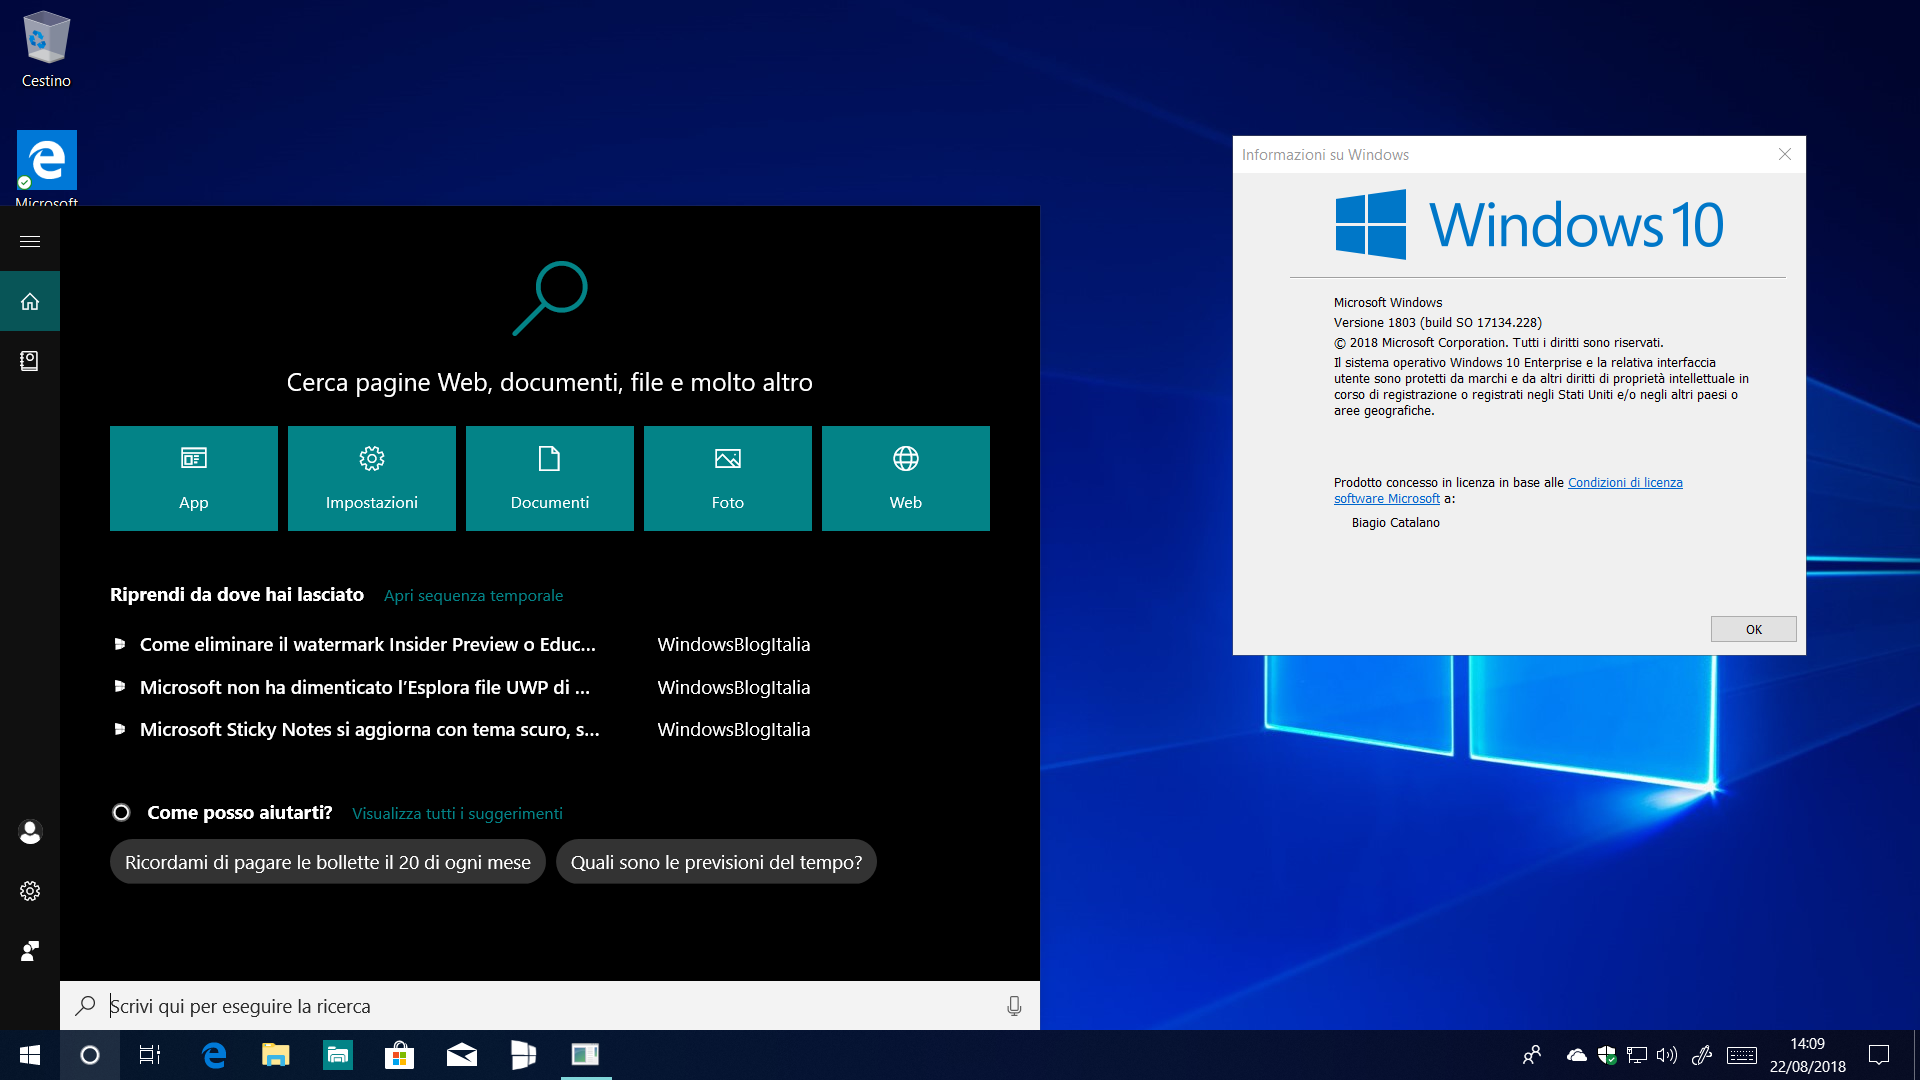Launch Microsoft Edge from taskbar
Image resolution: width=1920 pixels, height=1080 pixels.
(x=214, y=1055)
